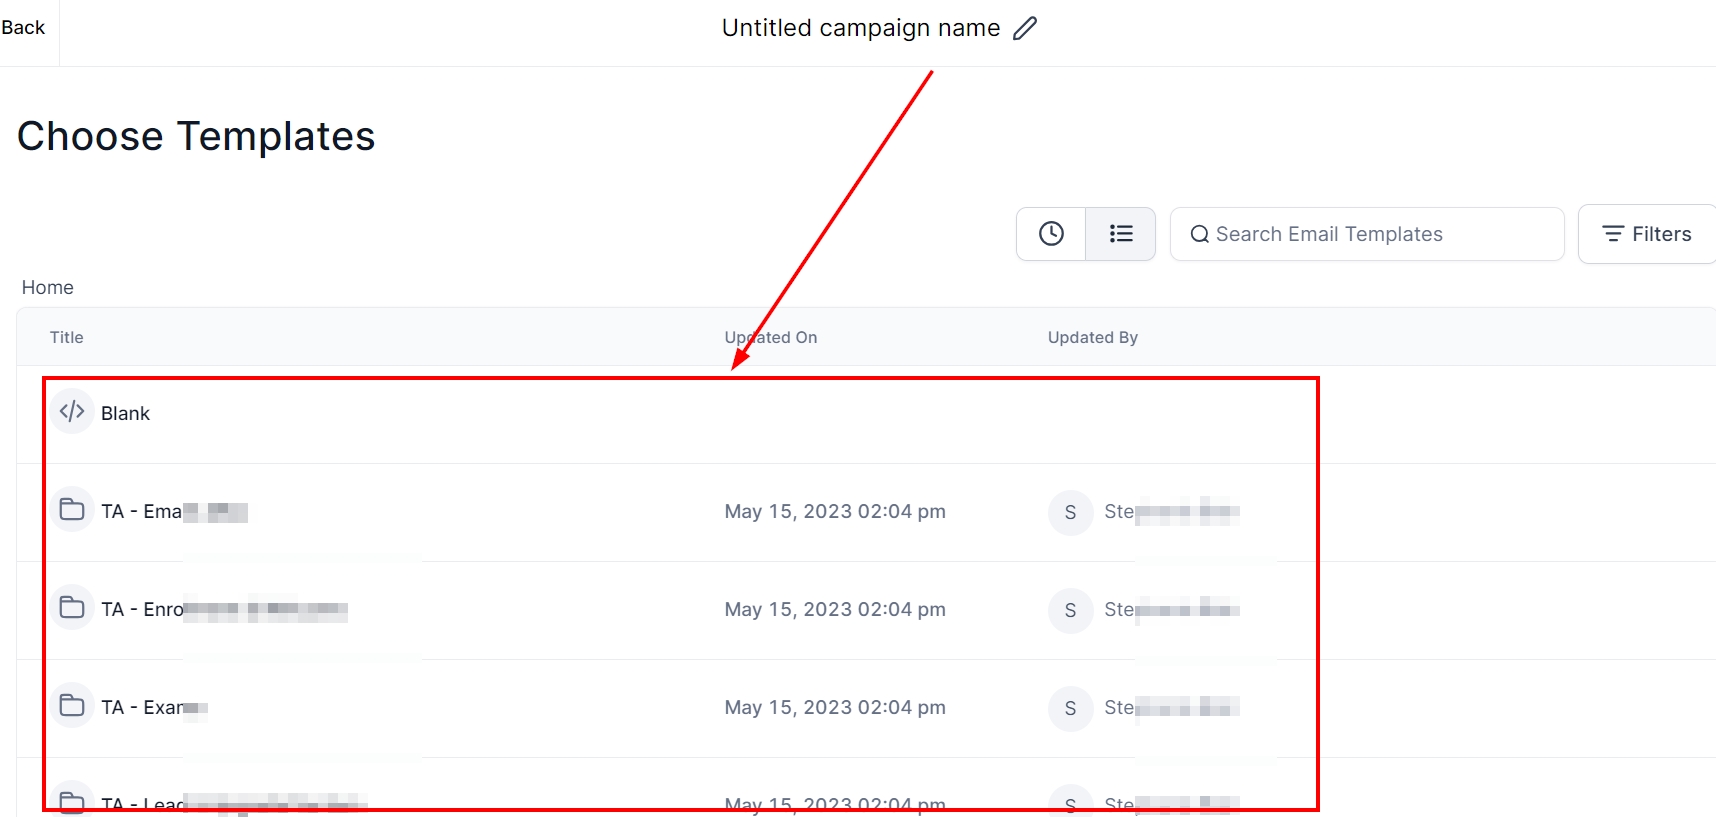Open the Filters menu
1716x817 pixels.
coord(1647,234)
